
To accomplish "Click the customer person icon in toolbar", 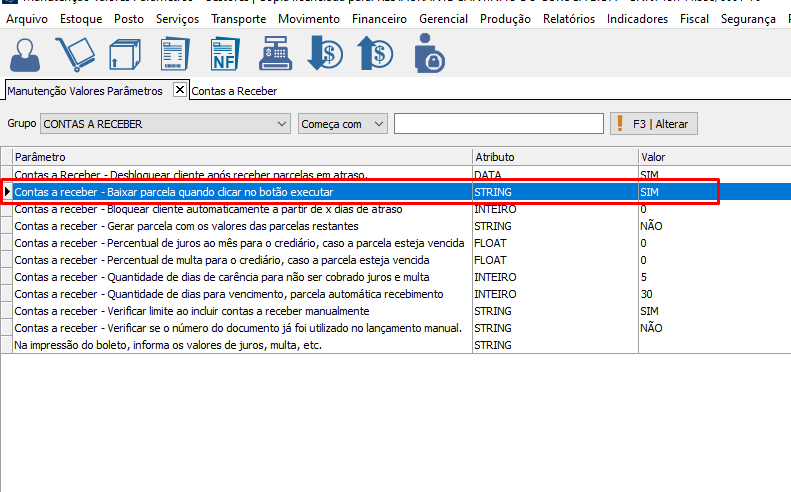I will tap(26, 54).
